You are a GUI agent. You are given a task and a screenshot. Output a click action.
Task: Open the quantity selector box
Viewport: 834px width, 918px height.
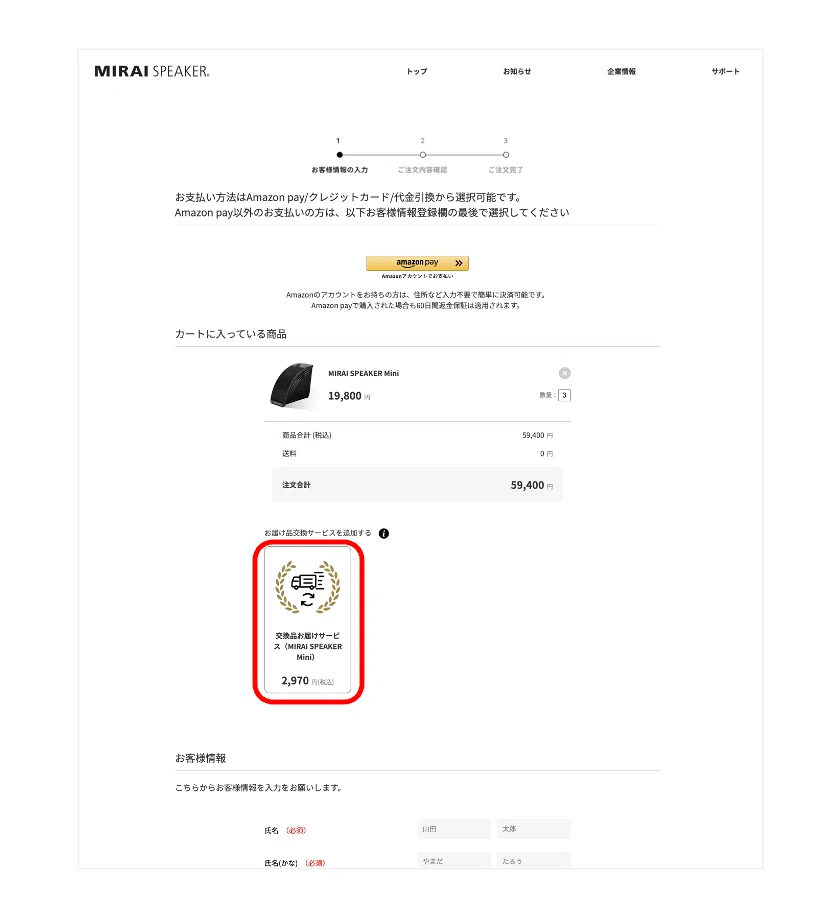point(564,395)
